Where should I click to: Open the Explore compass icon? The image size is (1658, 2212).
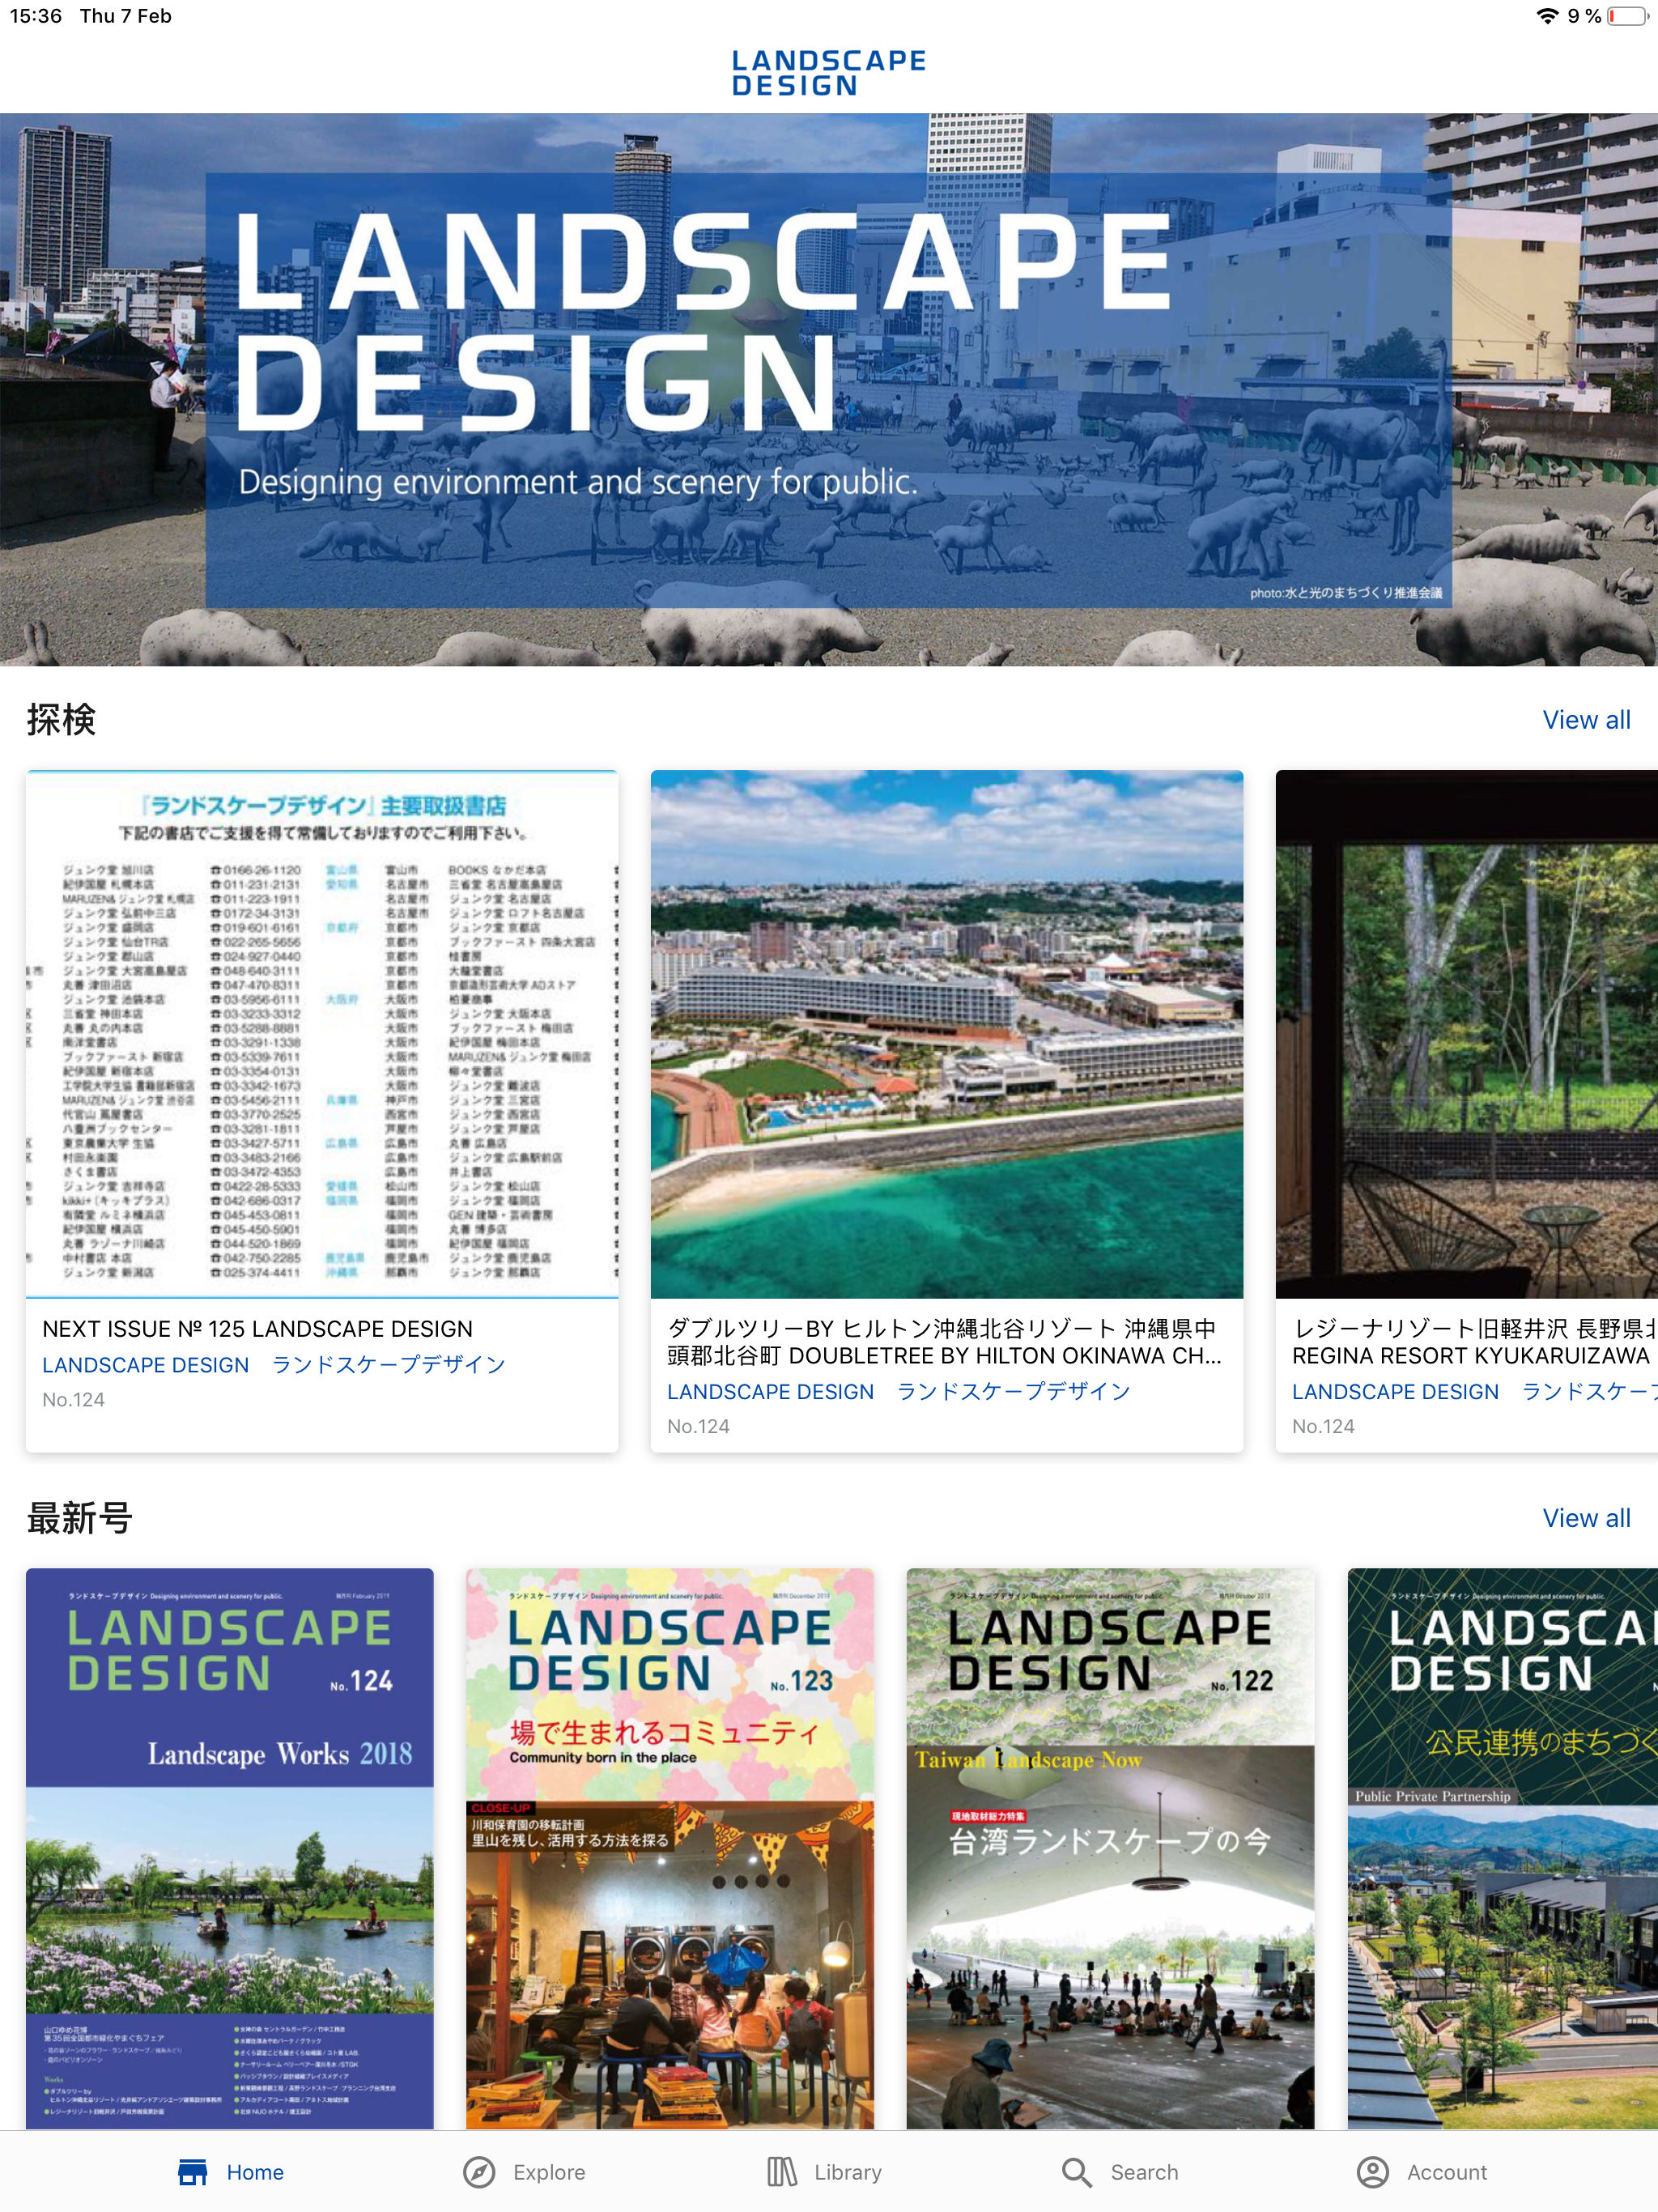tap(479, 2172)
